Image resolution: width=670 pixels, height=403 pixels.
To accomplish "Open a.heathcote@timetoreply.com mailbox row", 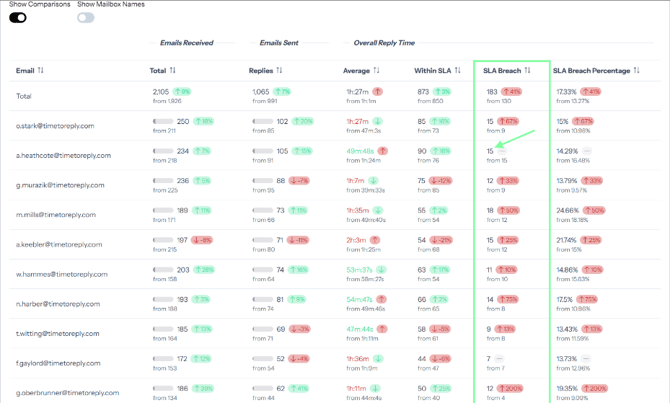I will 61,156.
